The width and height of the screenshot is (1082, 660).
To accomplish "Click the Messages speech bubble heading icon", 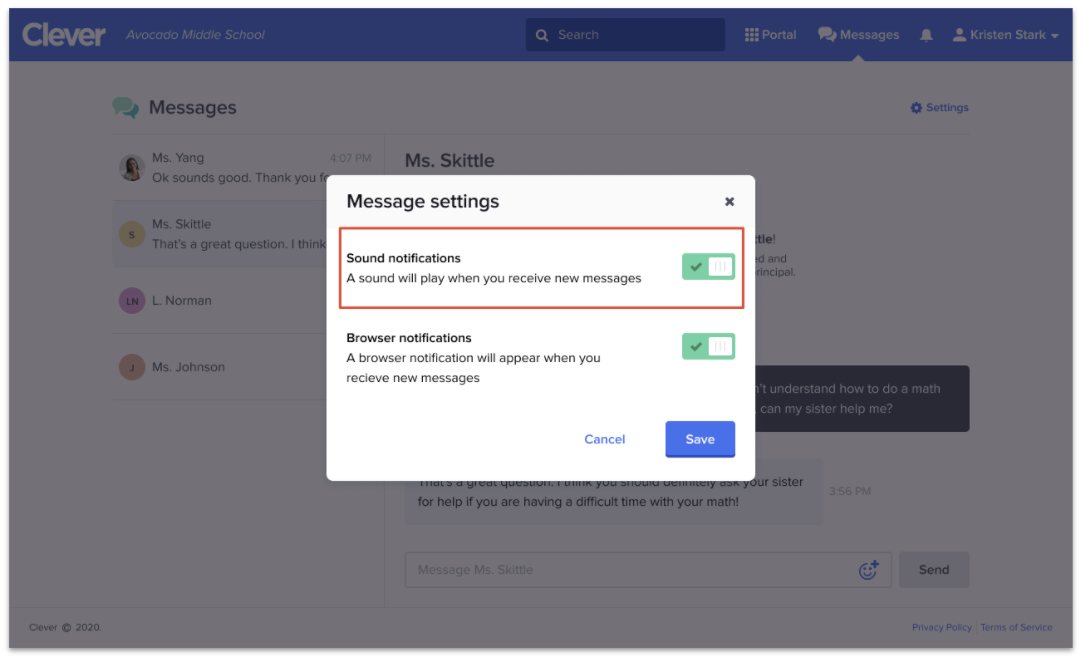I will [125, 108].
